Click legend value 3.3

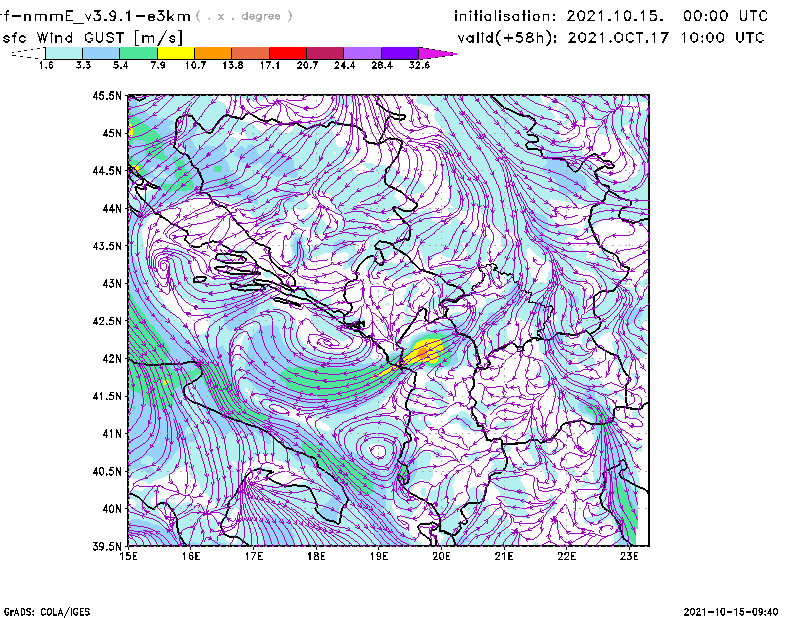pos(83,65)
